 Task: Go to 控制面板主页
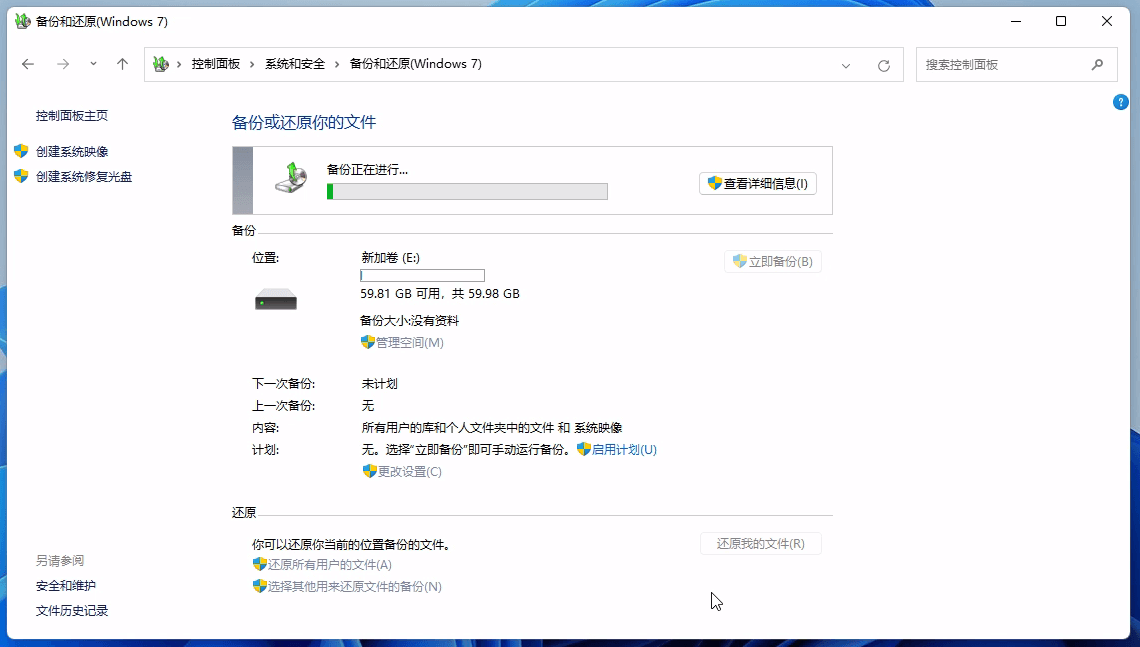point(72,116)
